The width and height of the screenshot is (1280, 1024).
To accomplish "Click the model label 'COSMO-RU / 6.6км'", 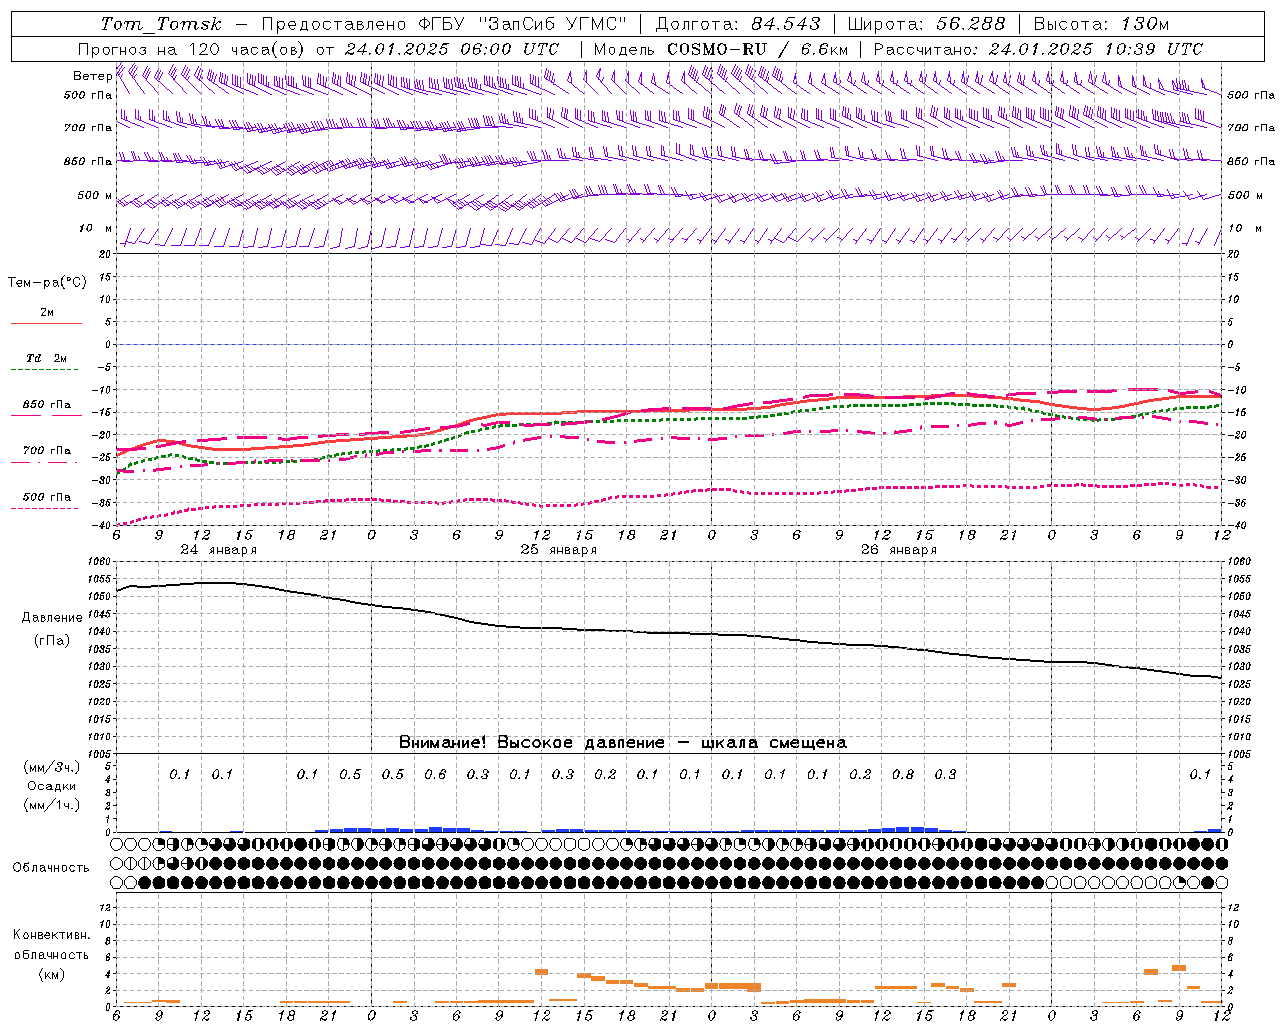I will (x=757, y=49).
